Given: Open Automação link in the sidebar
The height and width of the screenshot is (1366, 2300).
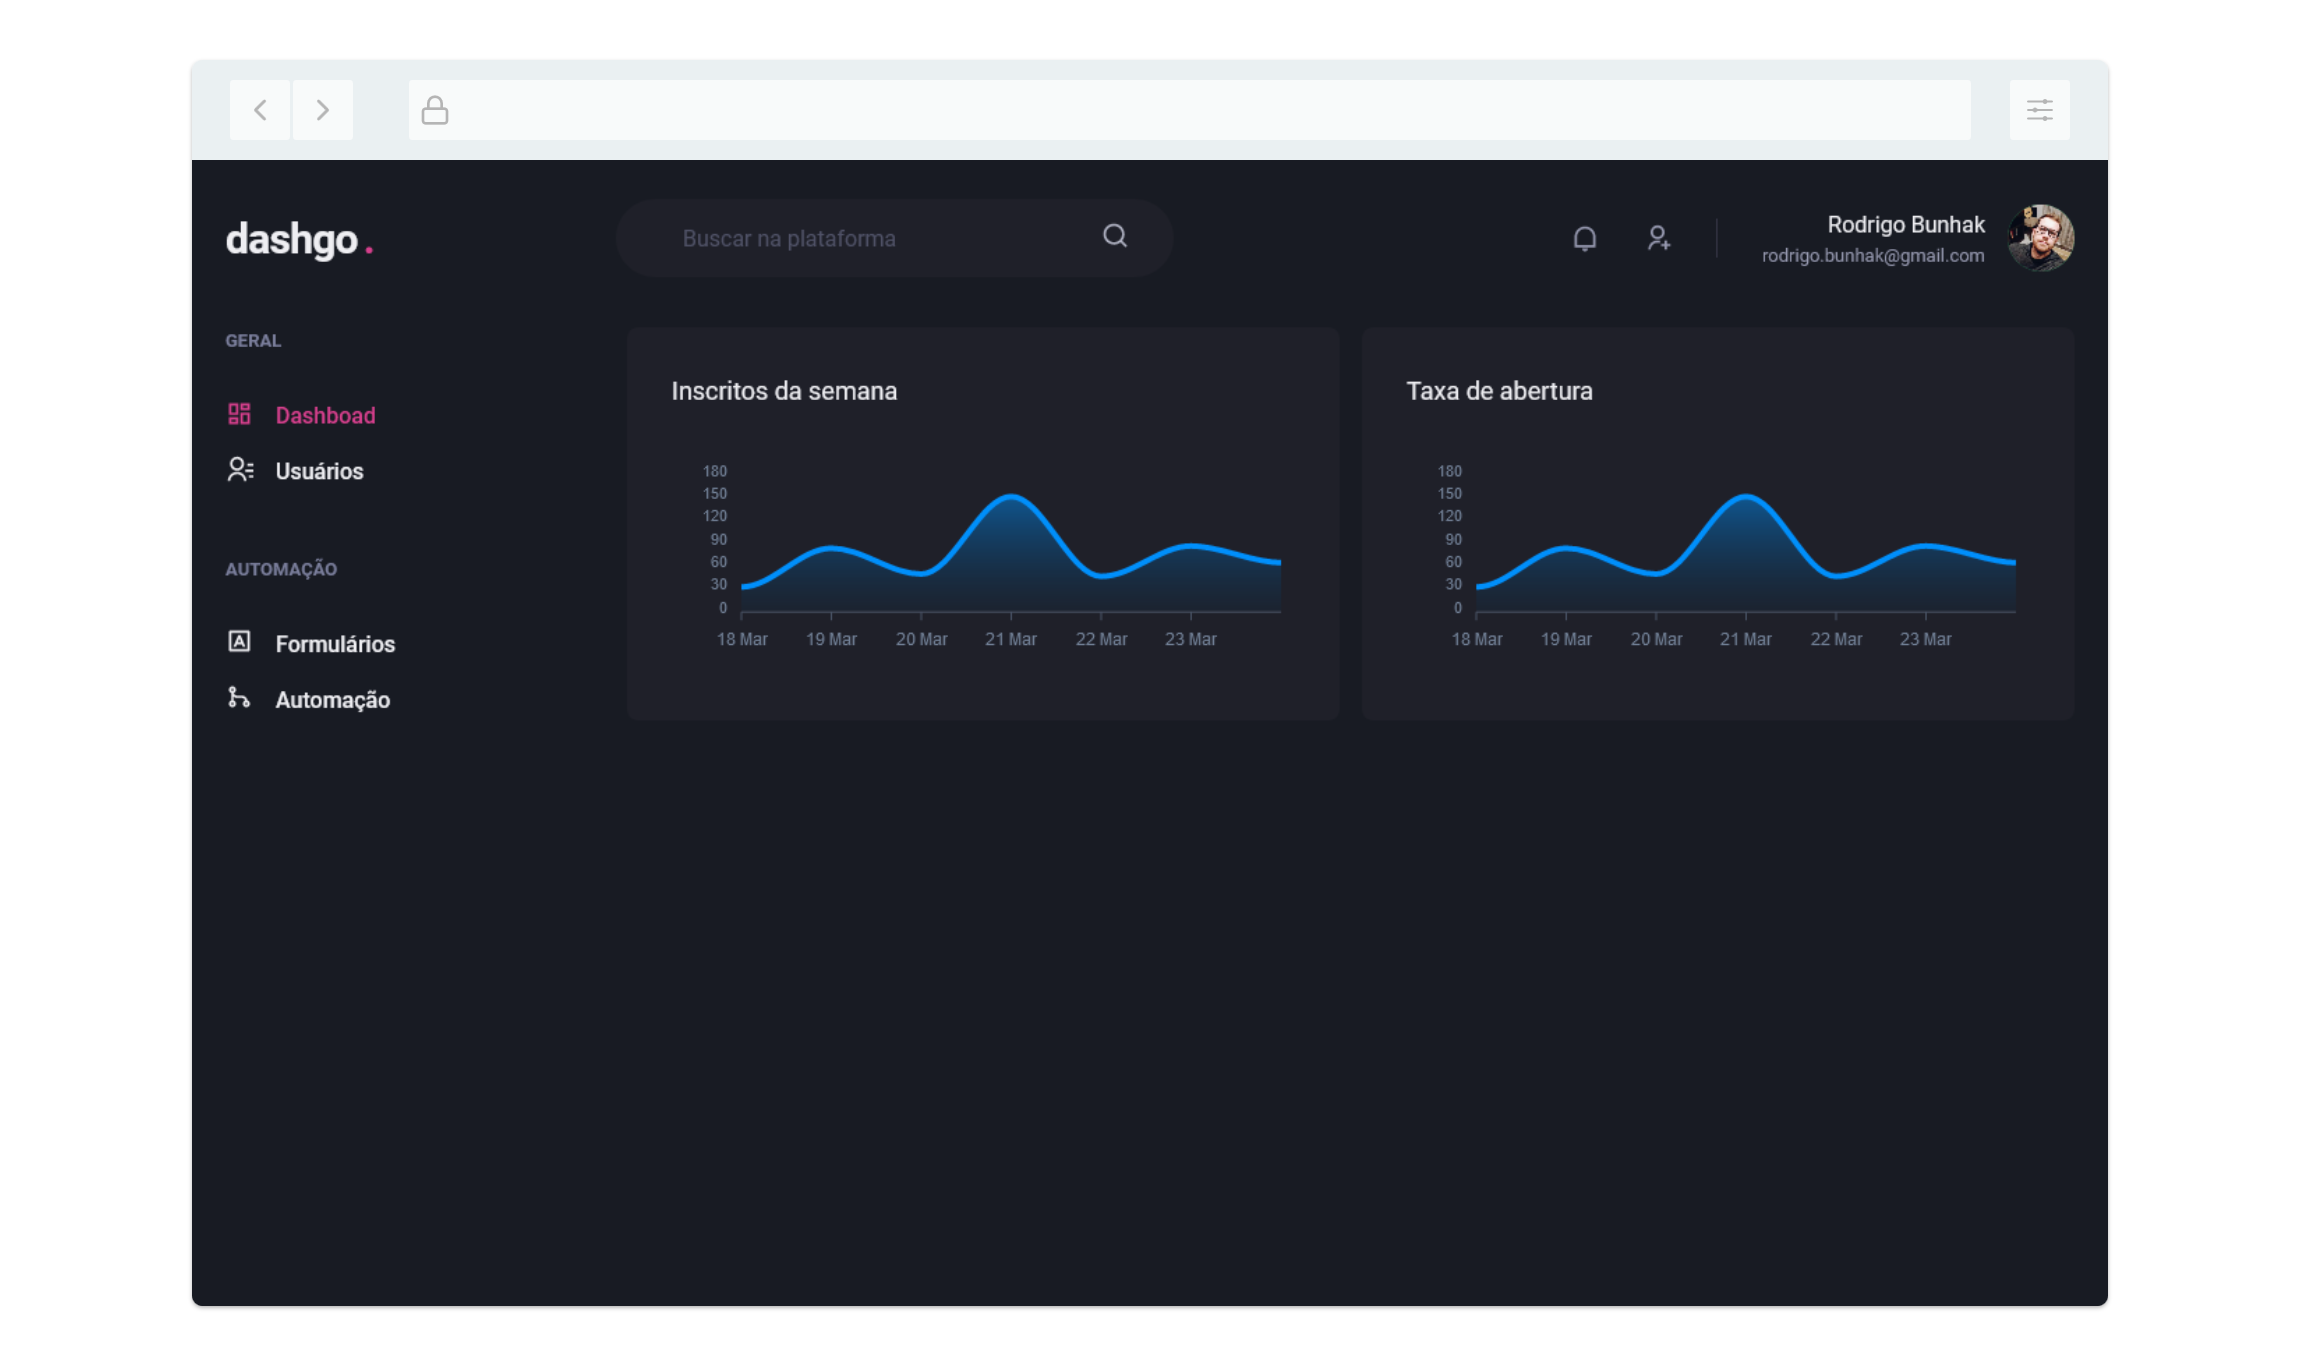Looking at the screenshot, I should (333, 700).
